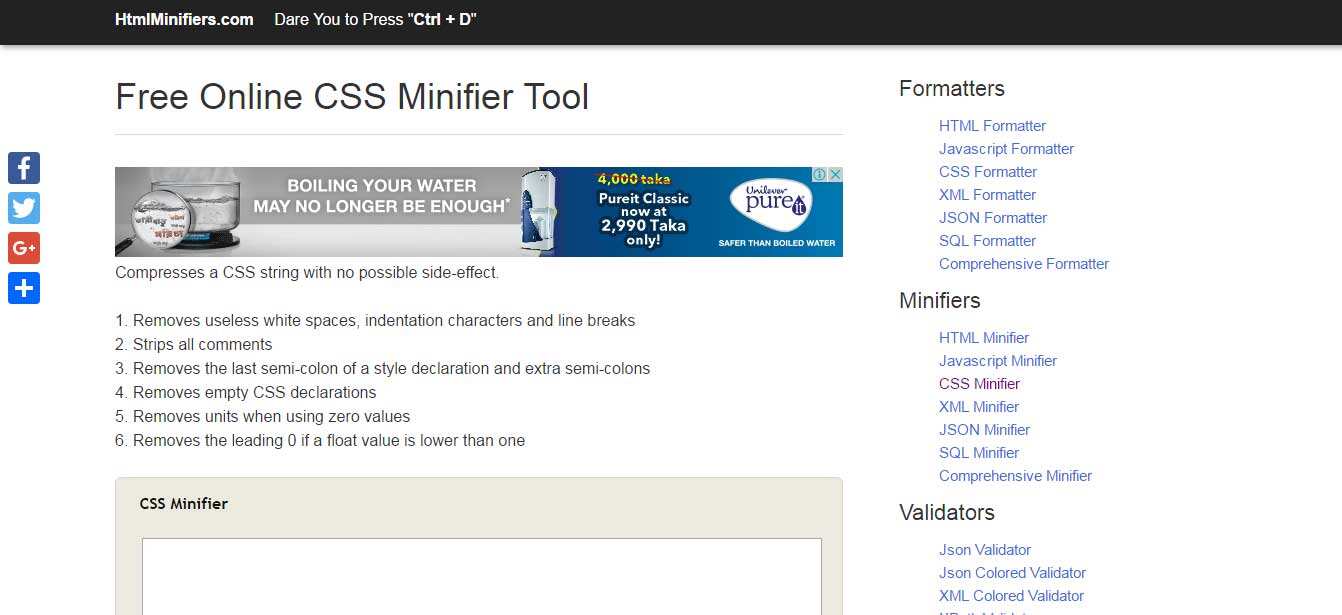Click the ad info icon on the banner
1342x615 pixels.
click(819, 175)
